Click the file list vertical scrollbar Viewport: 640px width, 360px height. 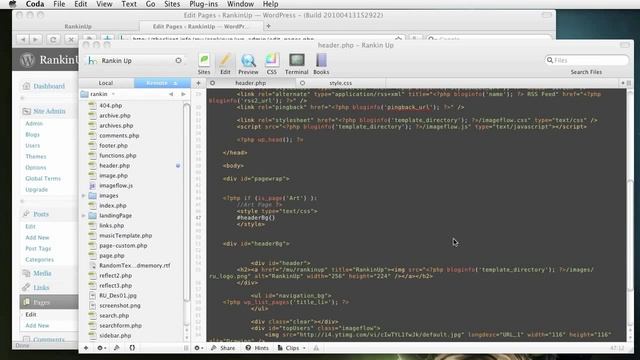coord(187,202)
